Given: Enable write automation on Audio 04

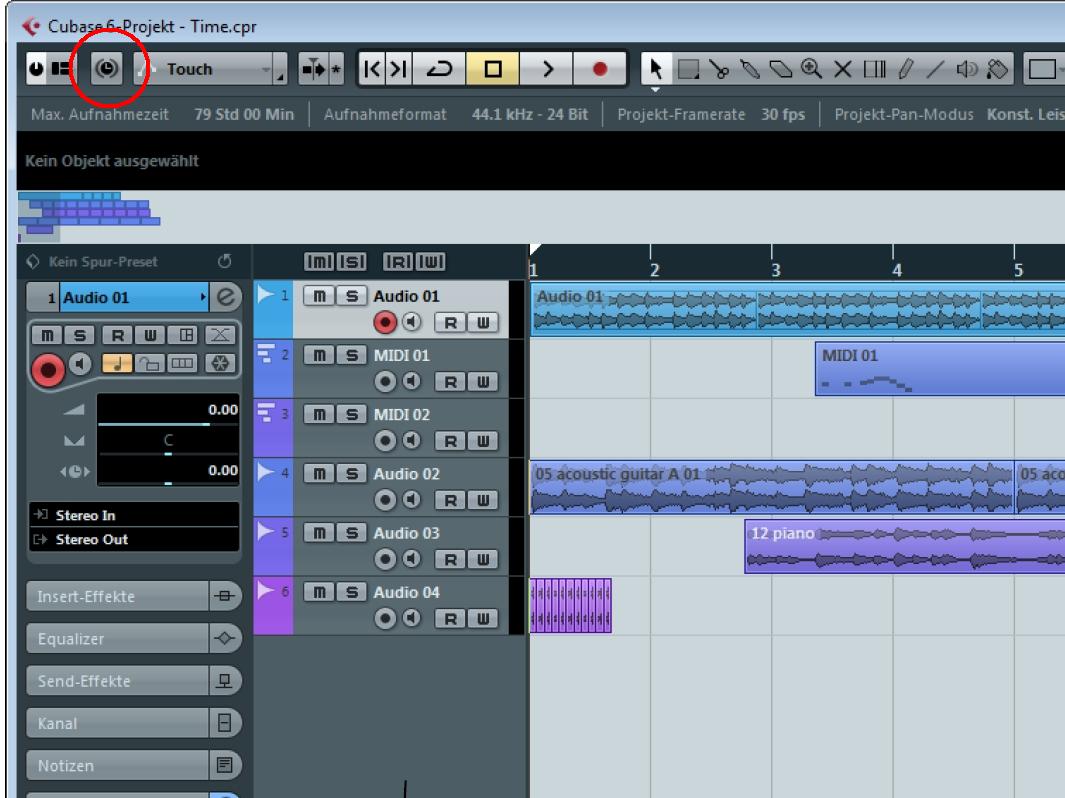Looking at the screenshot, I should pyautogui.click(x=483, y=618).
